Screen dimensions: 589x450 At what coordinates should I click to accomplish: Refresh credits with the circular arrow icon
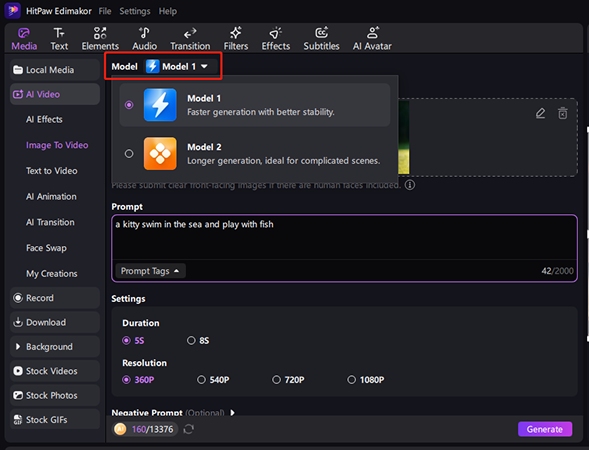pos(189,429)
